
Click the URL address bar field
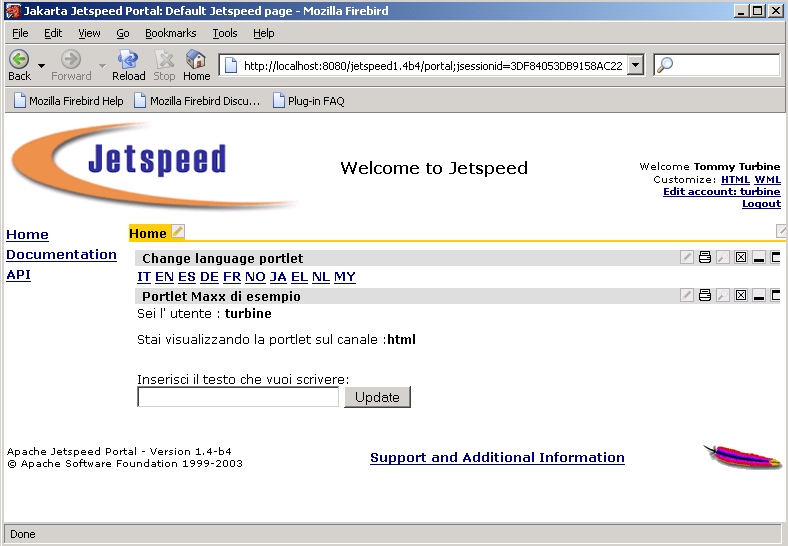click(x=432, y=65)
